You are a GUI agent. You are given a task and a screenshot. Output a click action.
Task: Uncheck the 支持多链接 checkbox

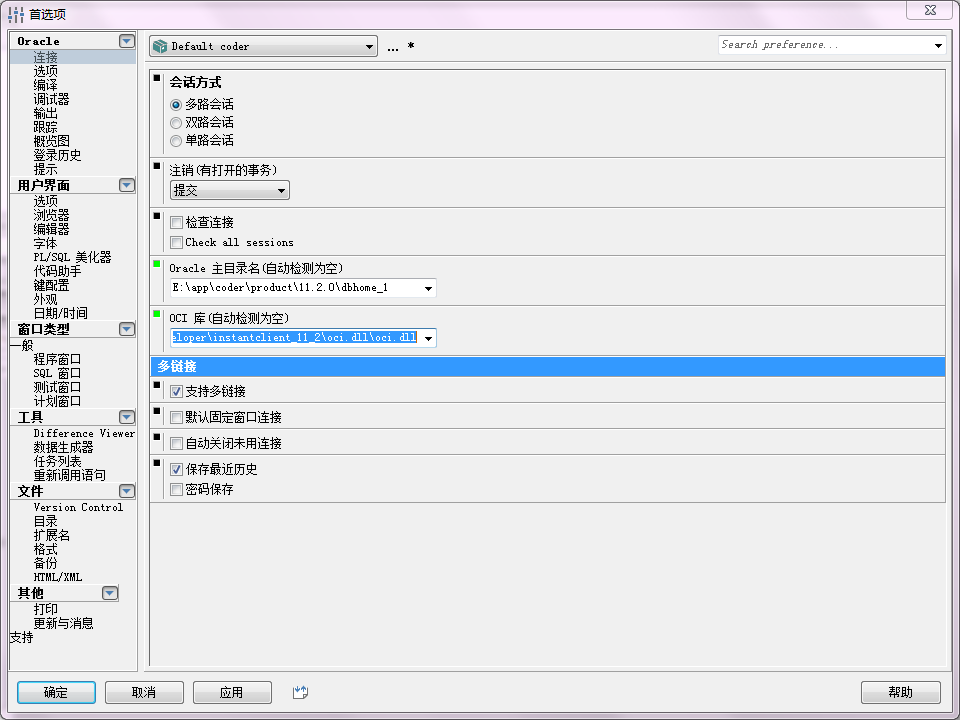(x=176, y=391)
